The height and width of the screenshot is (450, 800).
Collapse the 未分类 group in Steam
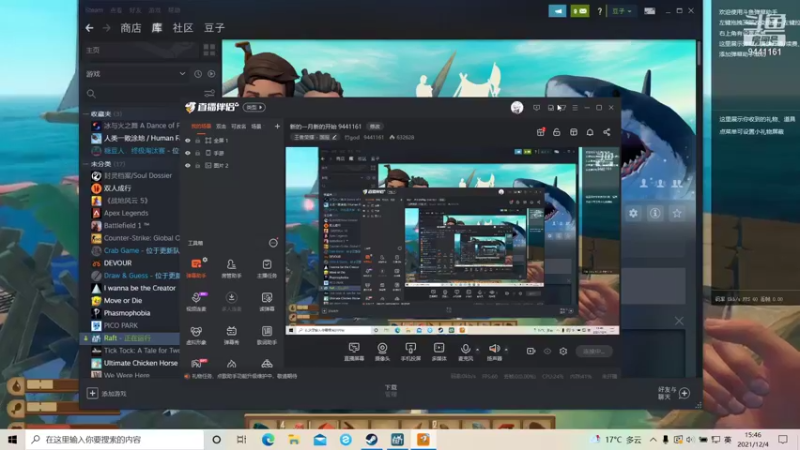[x=85, y=164]
